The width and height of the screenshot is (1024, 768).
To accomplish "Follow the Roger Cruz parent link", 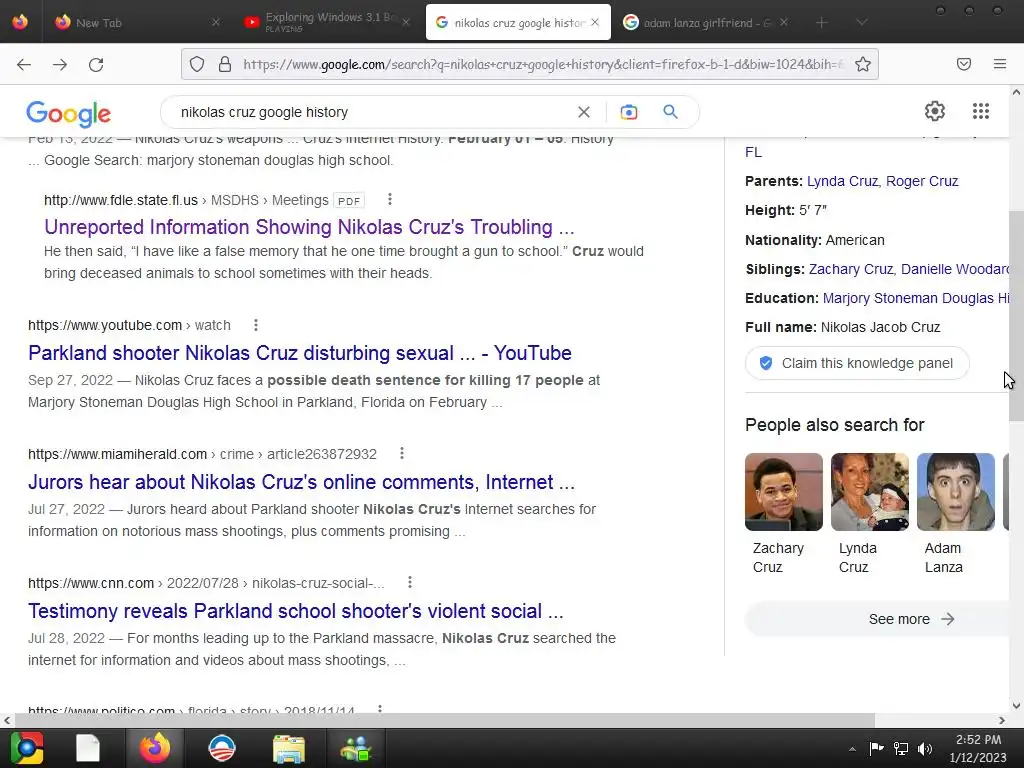I will pyautogui.click(x=921, y=181).
